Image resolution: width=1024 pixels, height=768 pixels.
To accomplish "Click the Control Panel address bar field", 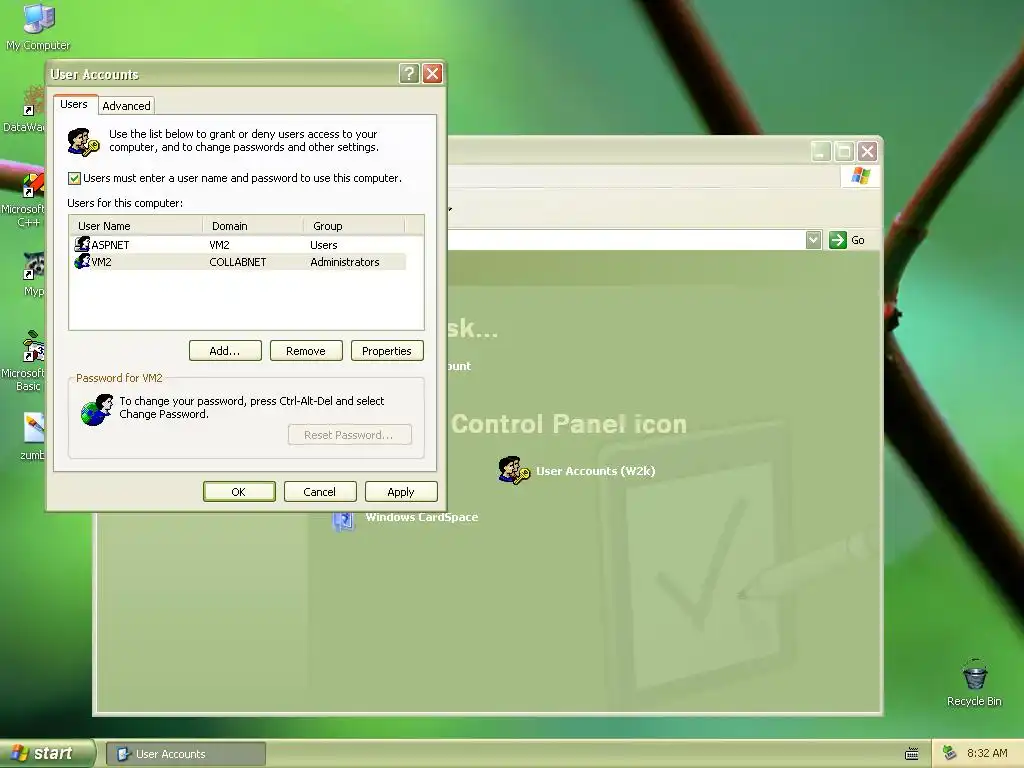I will click(626, 240).
